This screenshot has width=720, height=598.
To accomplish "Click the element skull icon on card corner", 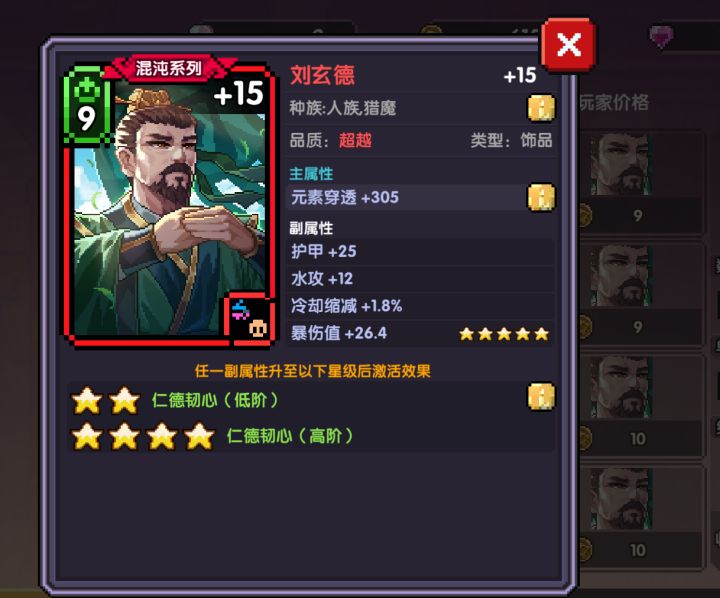I will click(249, 319).
